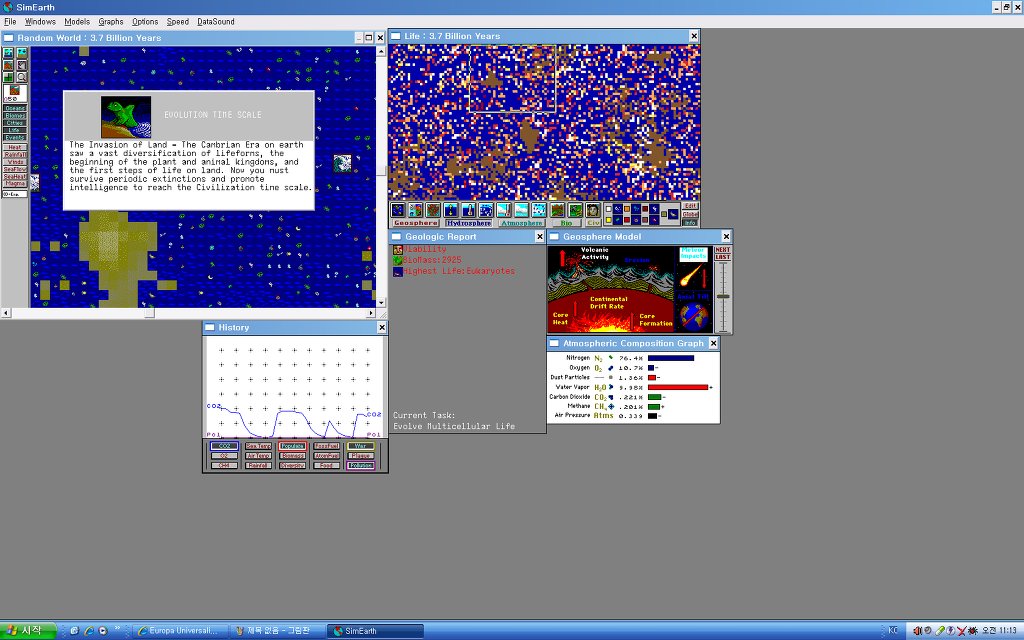
Task: Click the Global button in Life window
Action: click(690, 214)
